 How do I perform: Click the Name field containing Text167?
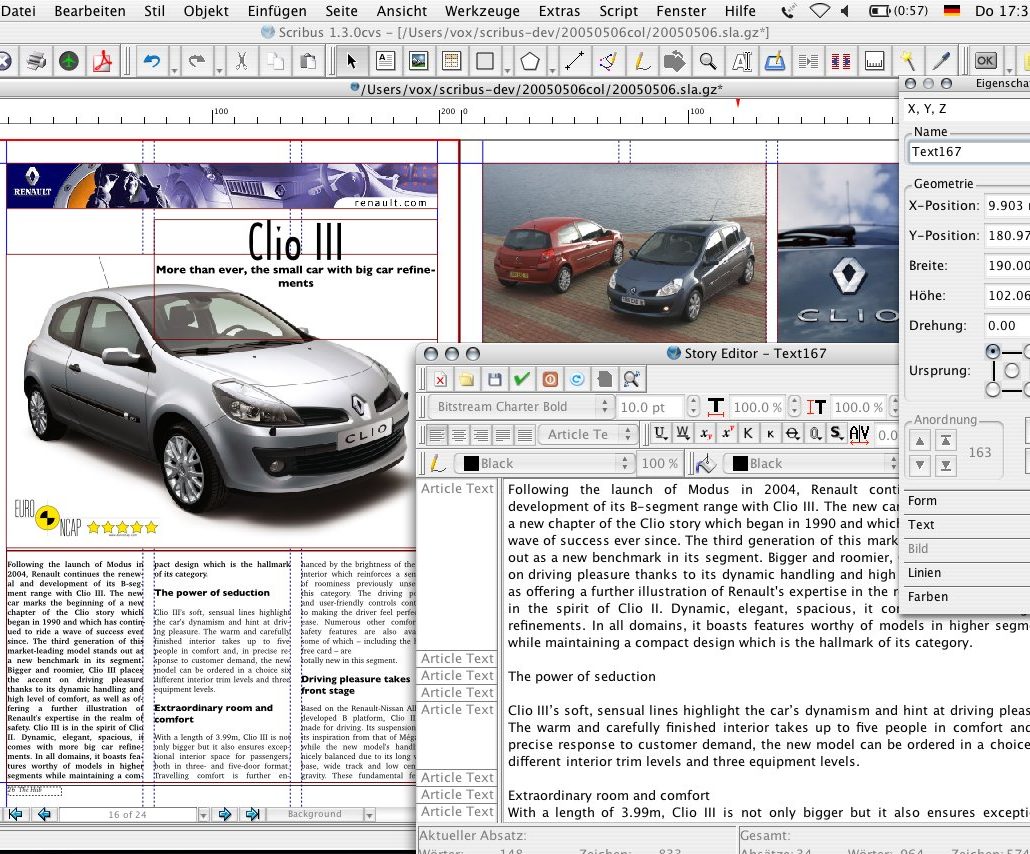point(969,152)
